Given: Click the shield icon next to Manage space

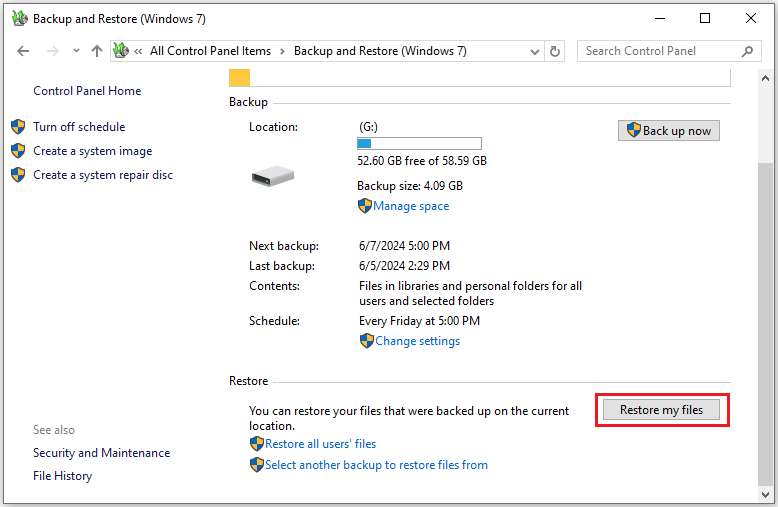Looking at the screenshot, I should (365, 206).
